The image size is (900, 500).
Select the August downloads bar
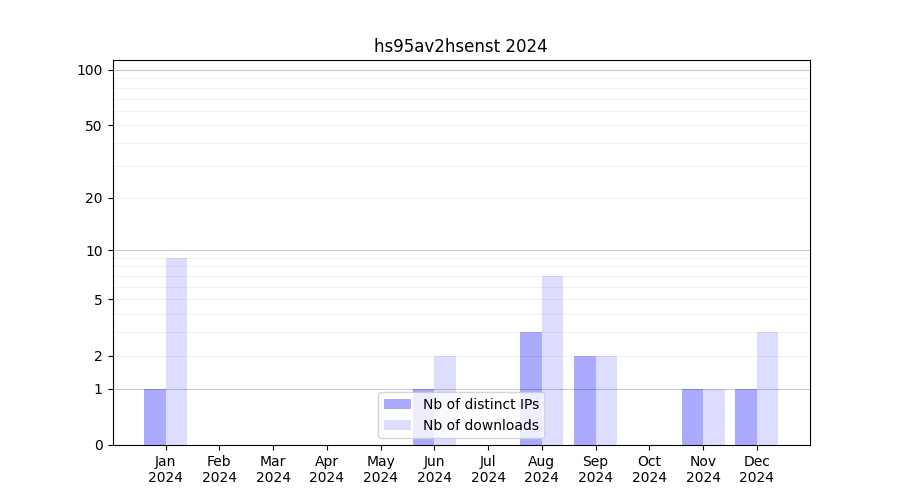coord(552,360)
